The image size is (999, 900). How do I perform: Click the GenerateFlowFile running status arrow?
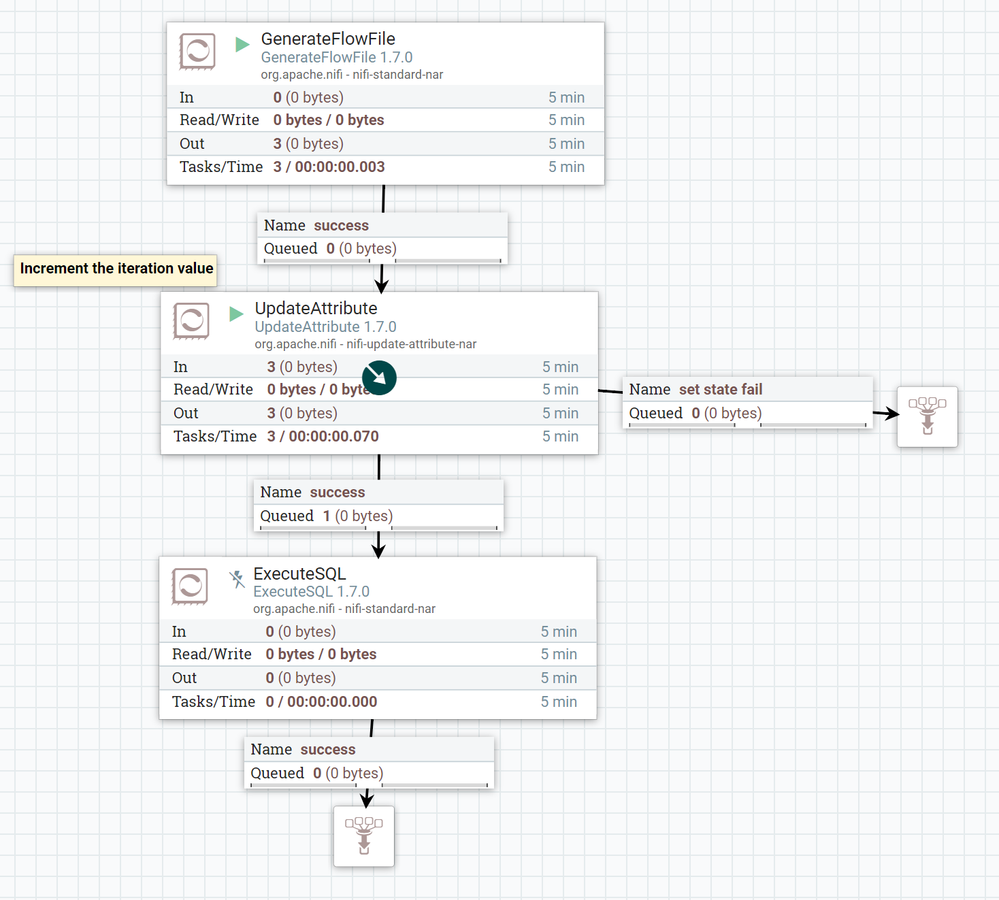tap(242, 44)
